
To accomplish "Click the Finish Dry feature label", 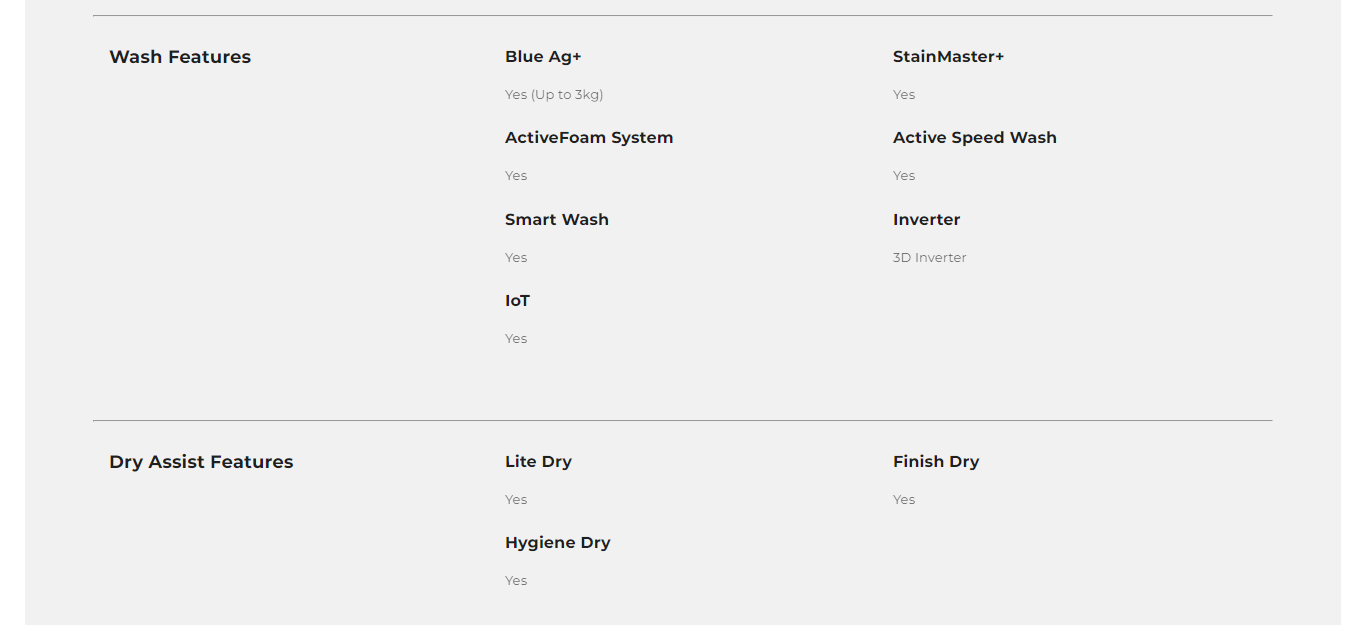I will (x=935, y=462).
